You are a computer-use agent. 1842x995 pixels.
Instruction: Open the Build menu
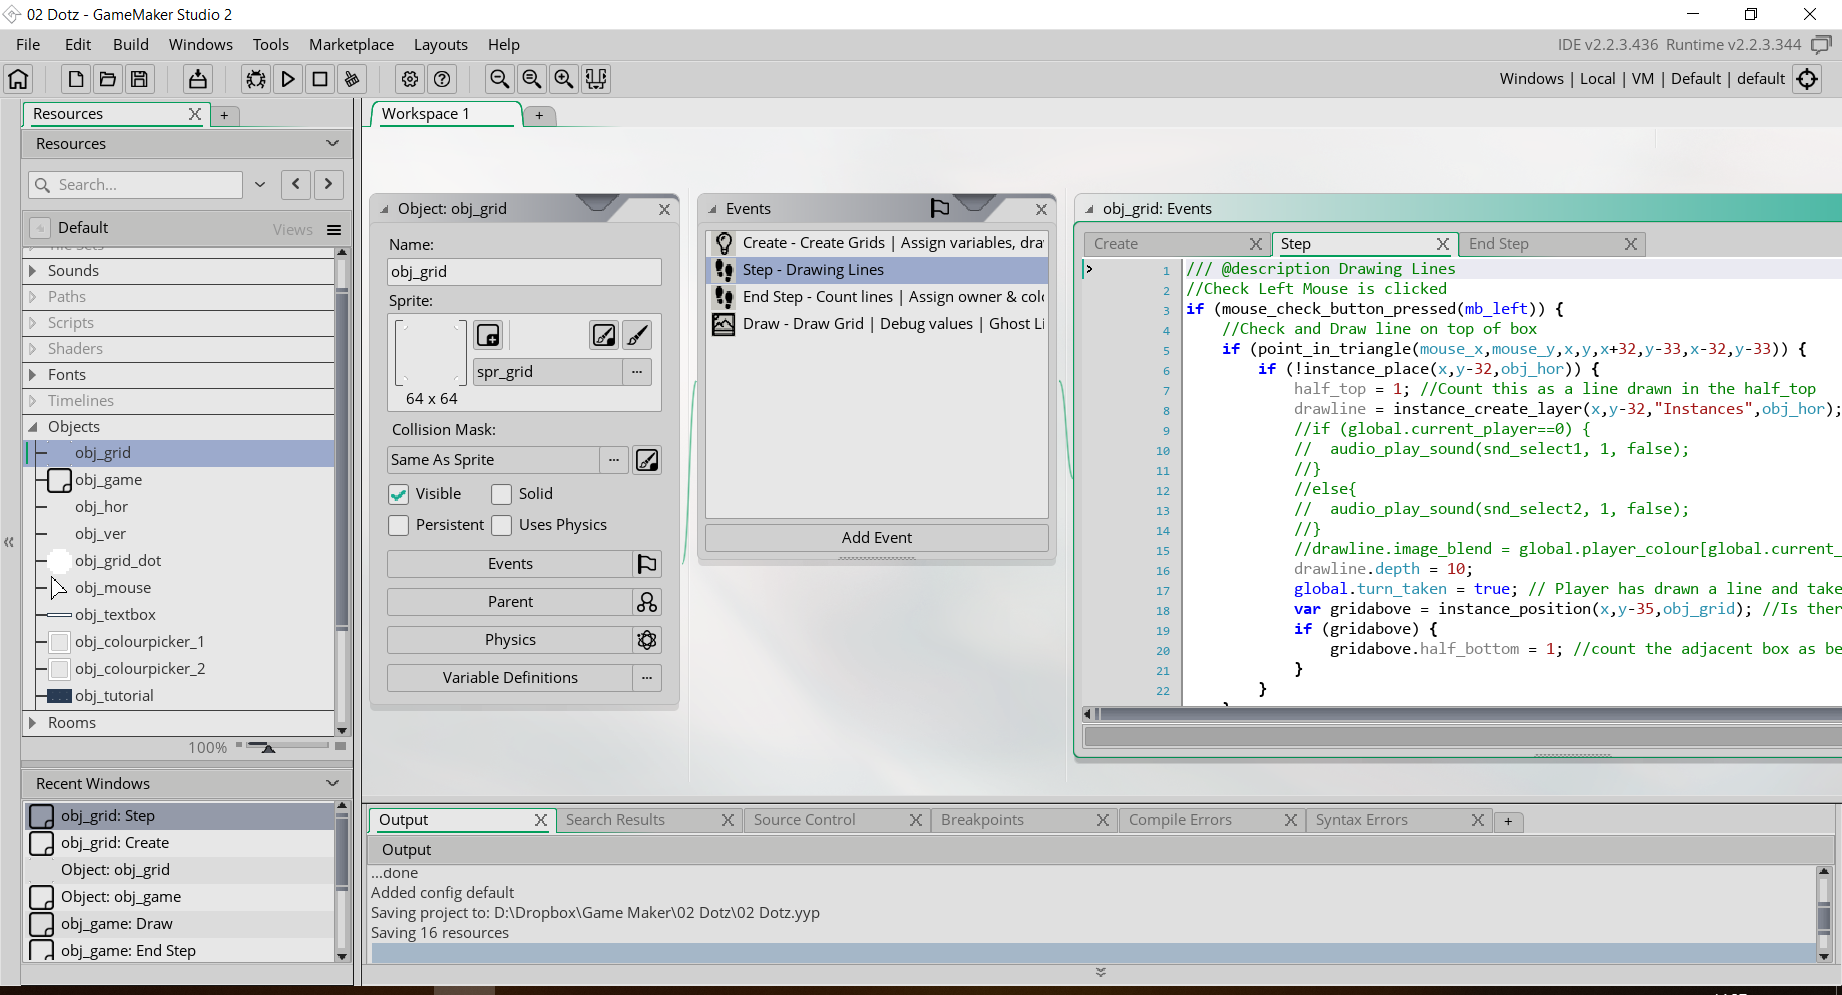click(130, 45)
